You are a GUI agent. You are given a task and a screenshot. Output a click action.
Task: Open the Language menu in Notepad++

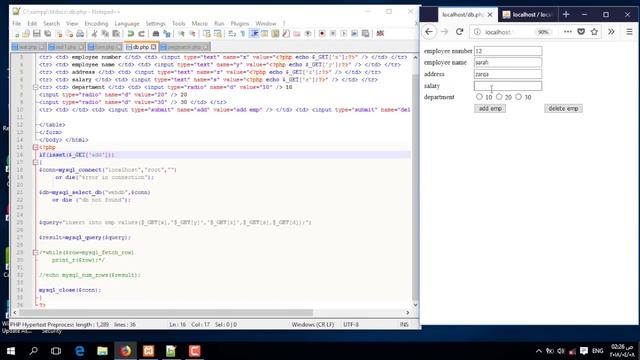[x=127, y=24]
